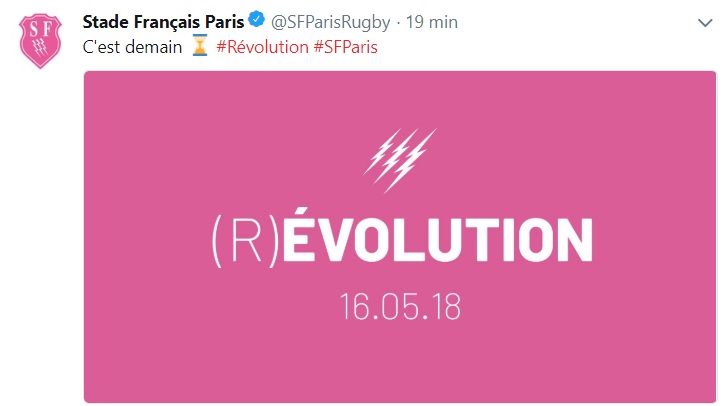Click the blue verified badge
724x406 pixels.
pos(257,22)
